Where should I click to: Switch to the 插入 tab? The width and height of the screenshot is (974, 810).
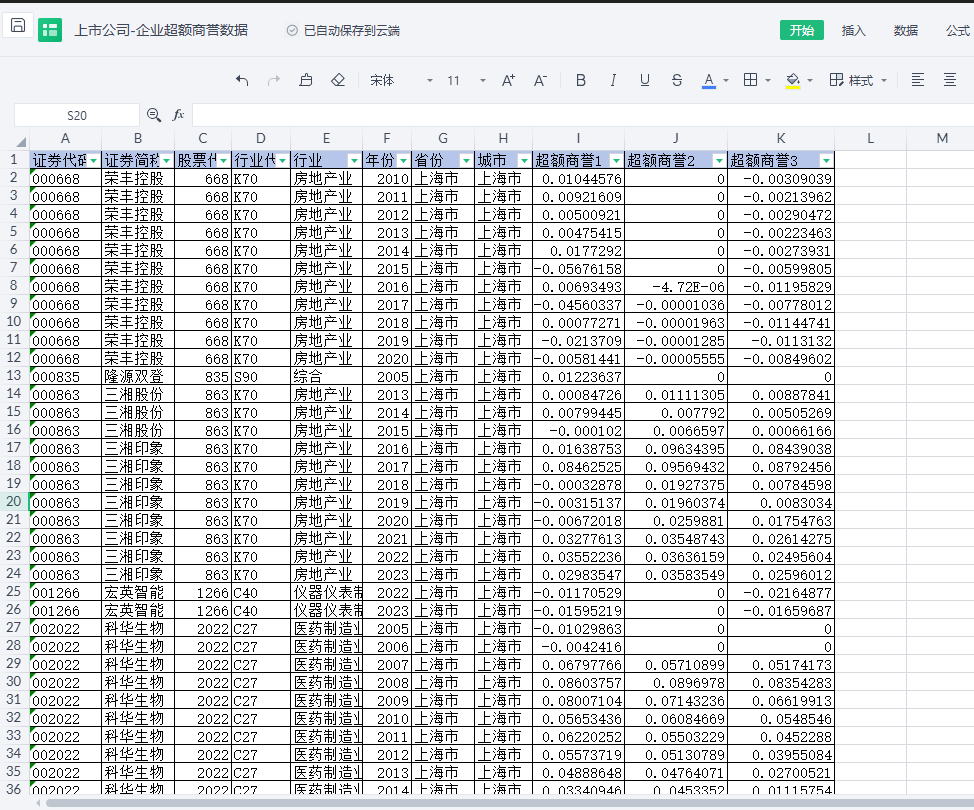coord(853,30)
